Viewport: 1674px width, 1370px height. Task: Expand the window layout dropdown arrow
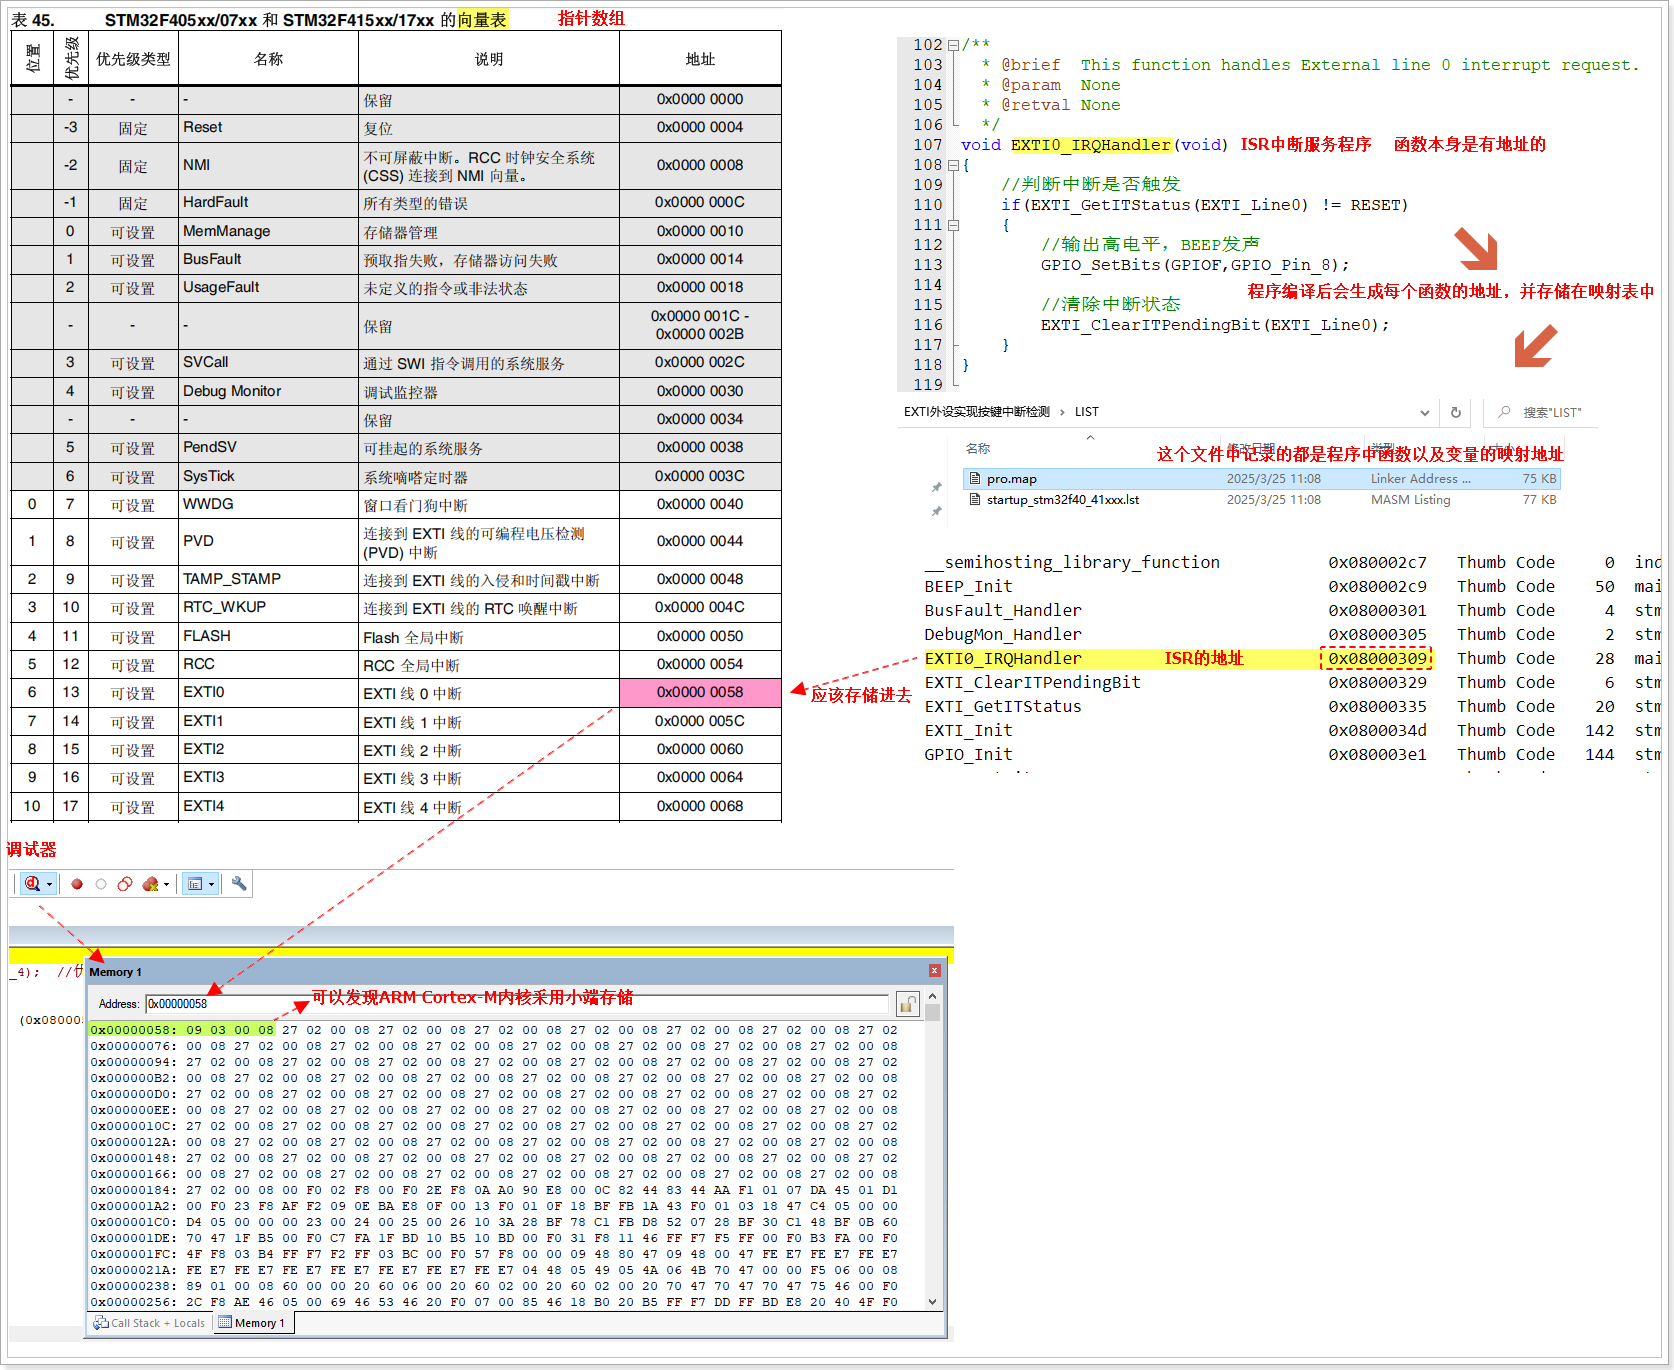[x=211, y=885]
